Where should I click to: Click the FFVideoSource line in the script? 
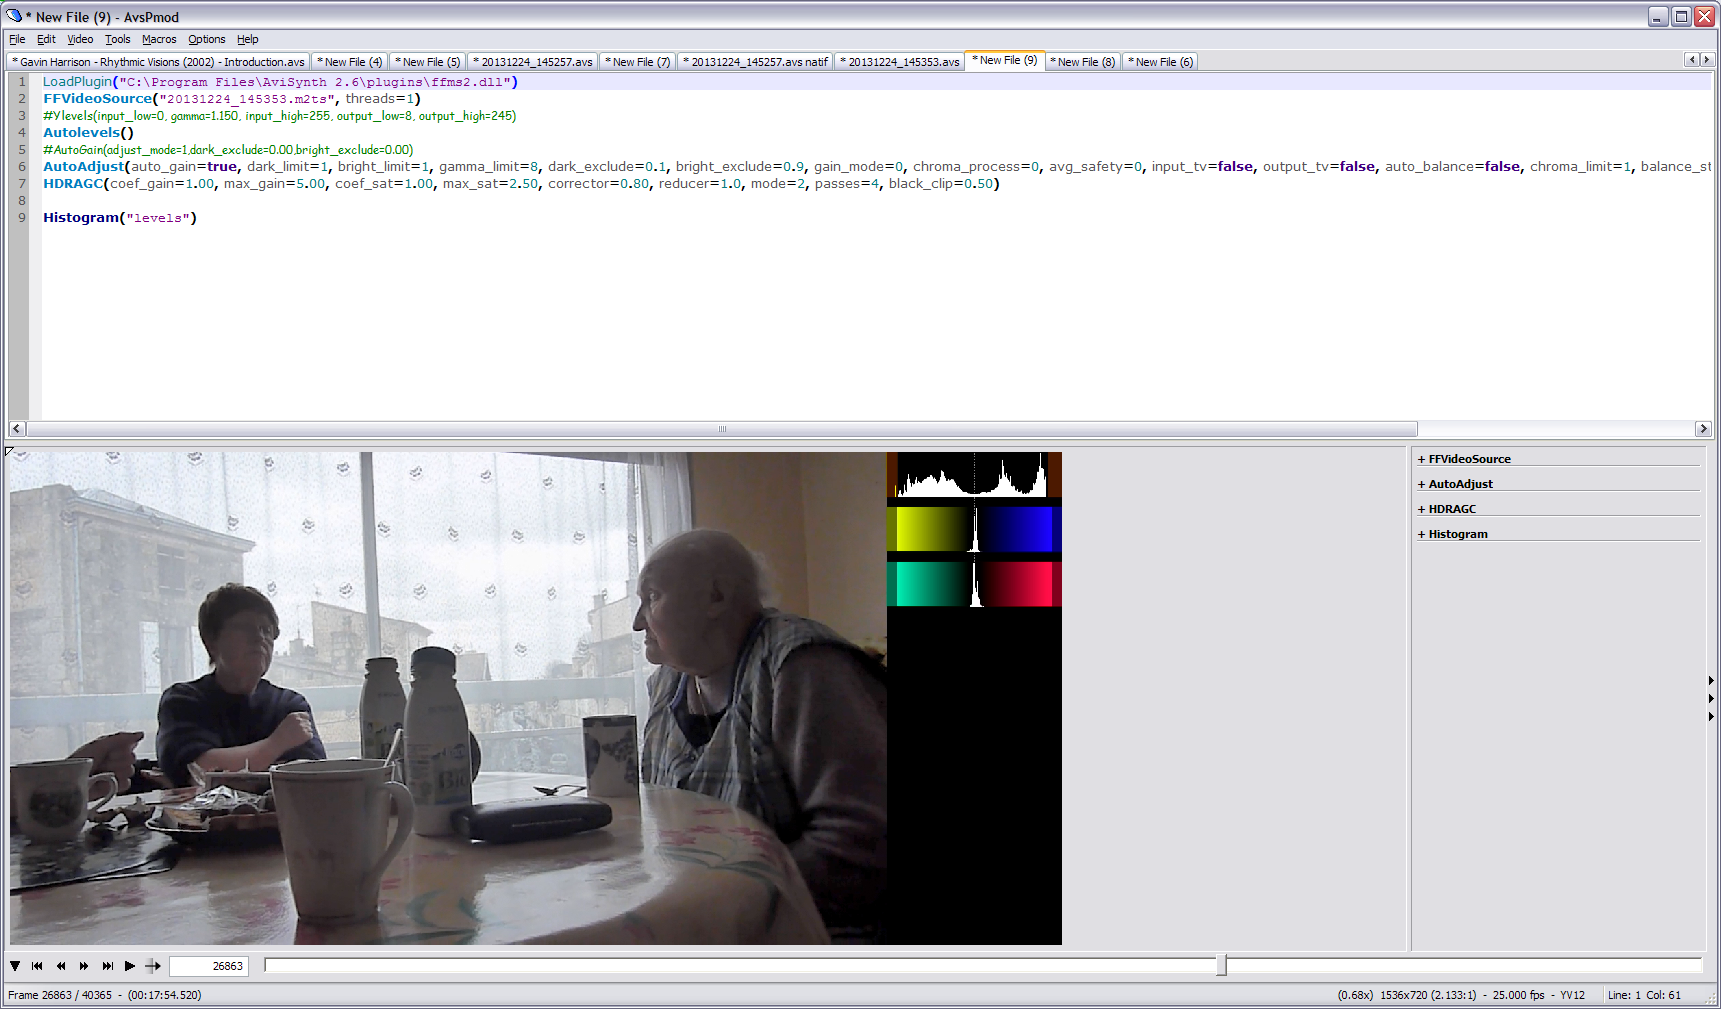pyautogui.click(x=232, y=99)
